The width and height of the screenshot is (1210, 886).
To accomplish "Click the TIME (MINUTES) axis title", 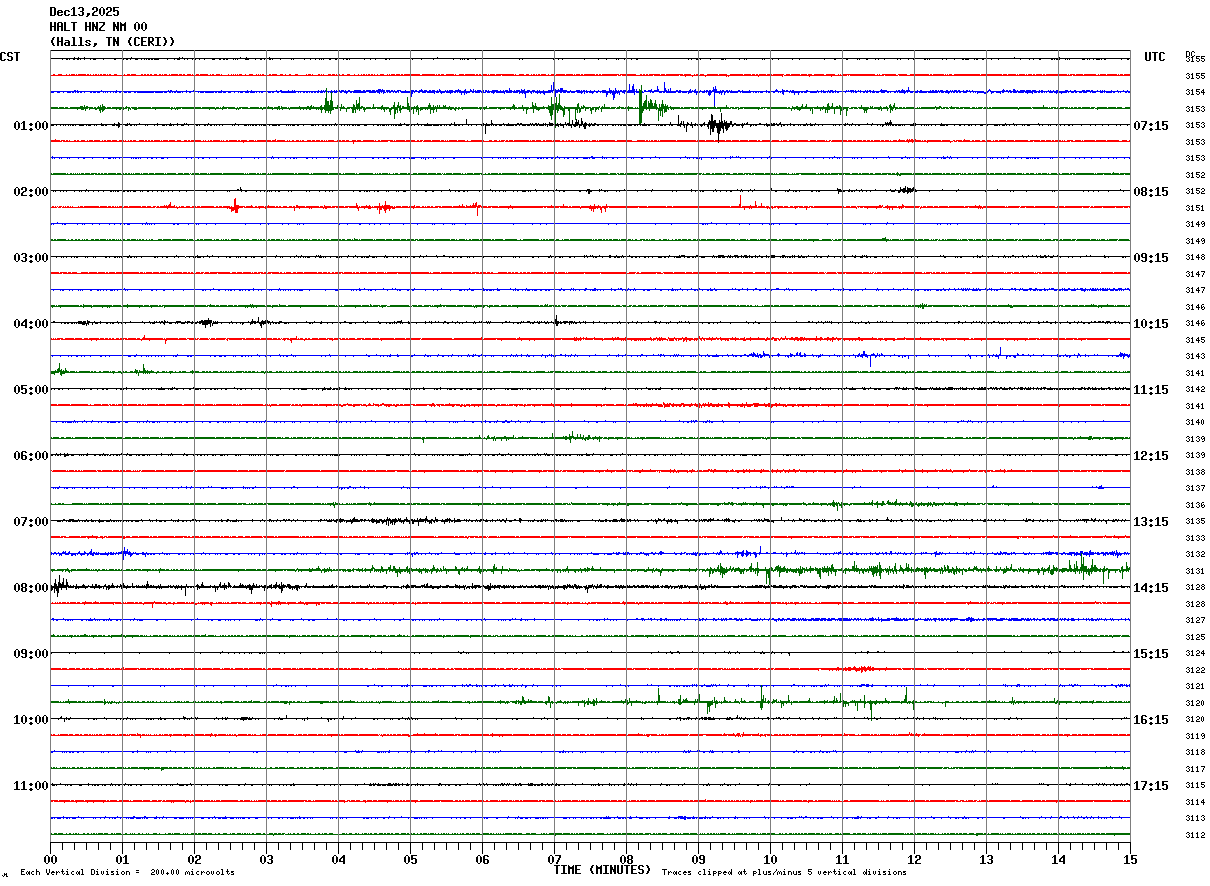I will pos(602,870).
